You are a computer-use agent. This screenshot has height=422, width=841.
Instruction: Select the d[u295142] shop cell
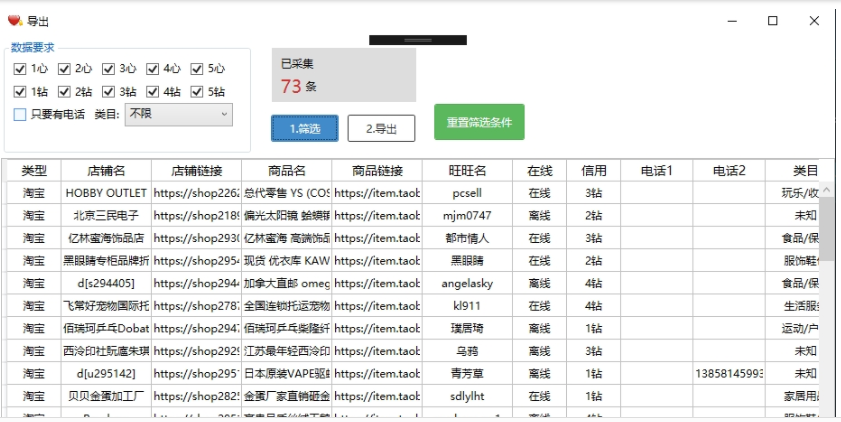pyautogui.click(x=106, y=373)
